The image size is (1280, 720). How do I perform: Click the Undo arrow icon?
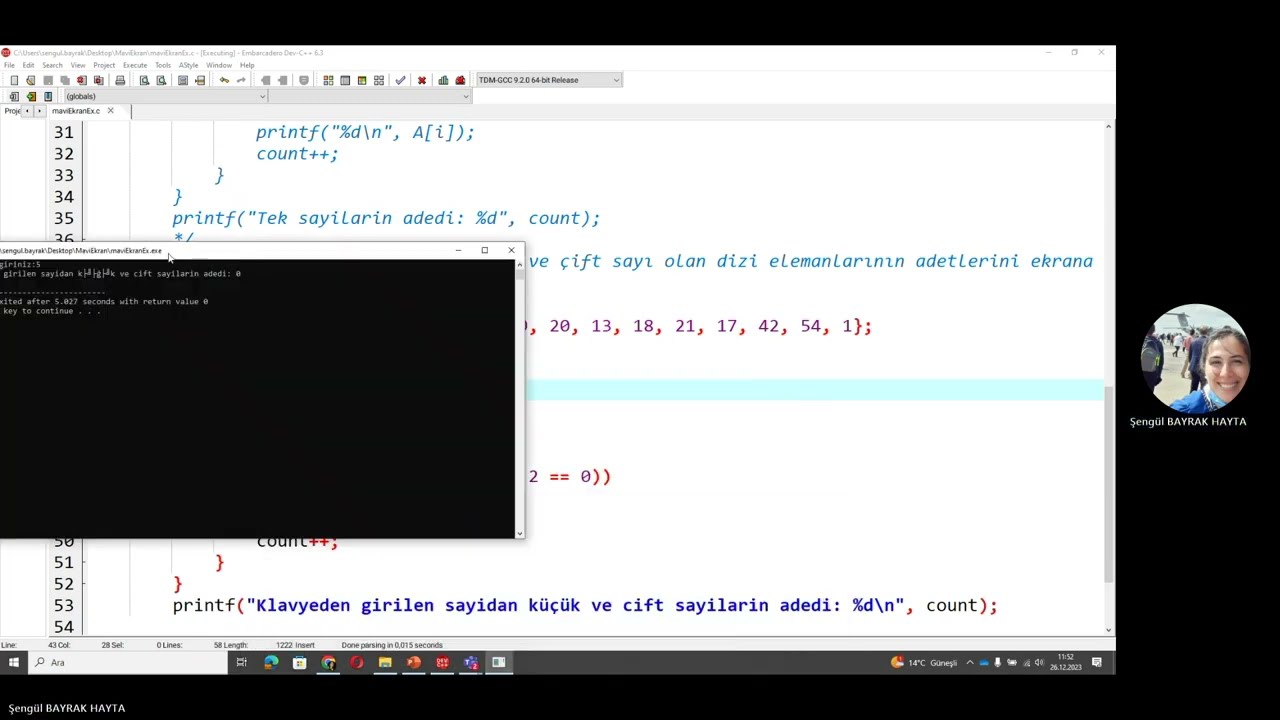click(224, 80)
